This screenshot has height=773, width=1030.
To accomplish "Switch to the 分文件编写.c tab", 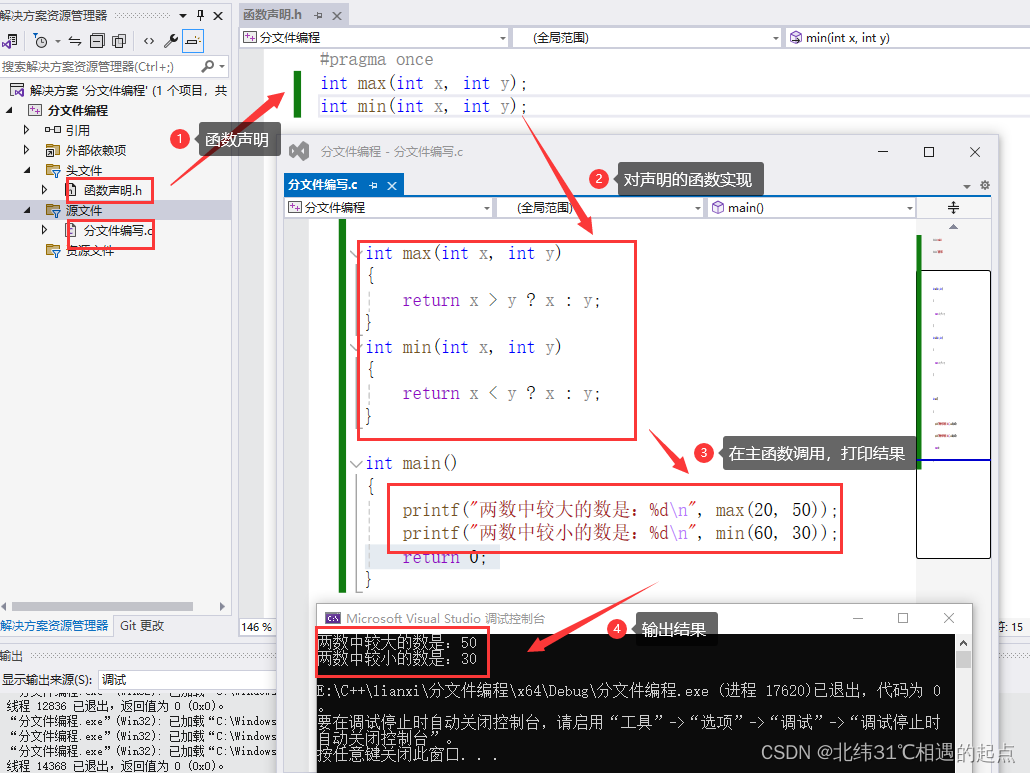I will (323, 185).
